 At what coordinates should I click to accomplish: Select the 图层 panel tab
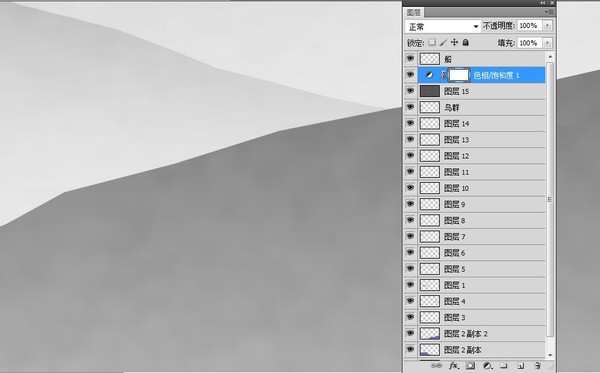point(414,13)
